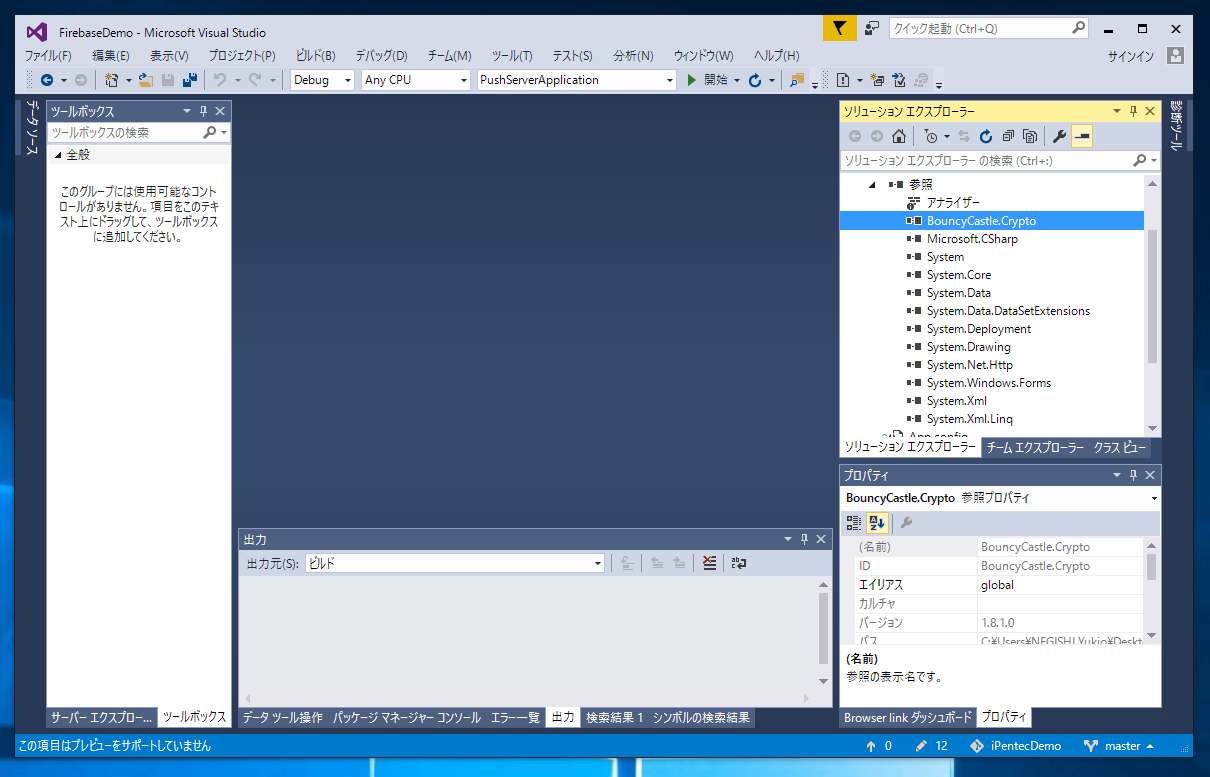
Task: Open the ビルド(B) menu
Action: coord(316,56)
